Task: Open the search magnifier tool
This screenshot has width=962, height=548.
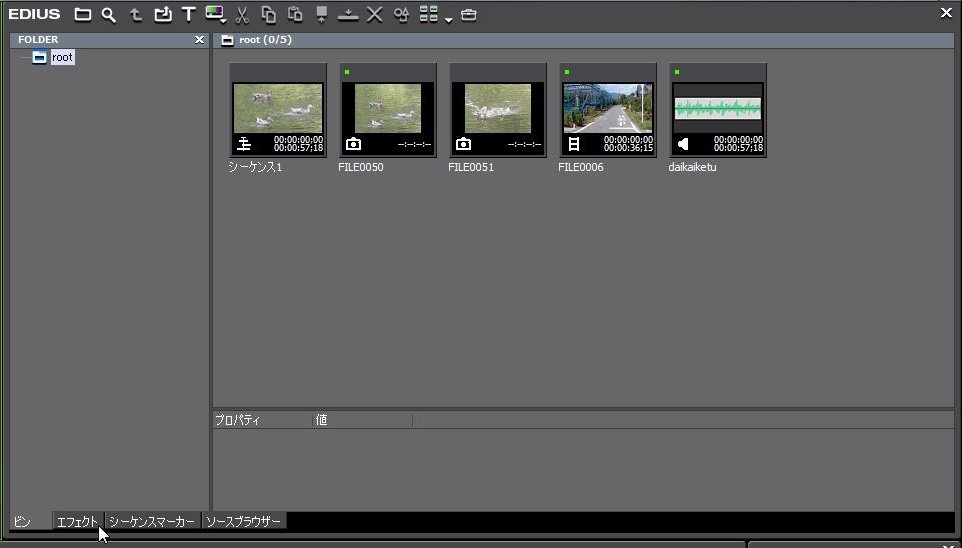Action: (x=109, y=15)
